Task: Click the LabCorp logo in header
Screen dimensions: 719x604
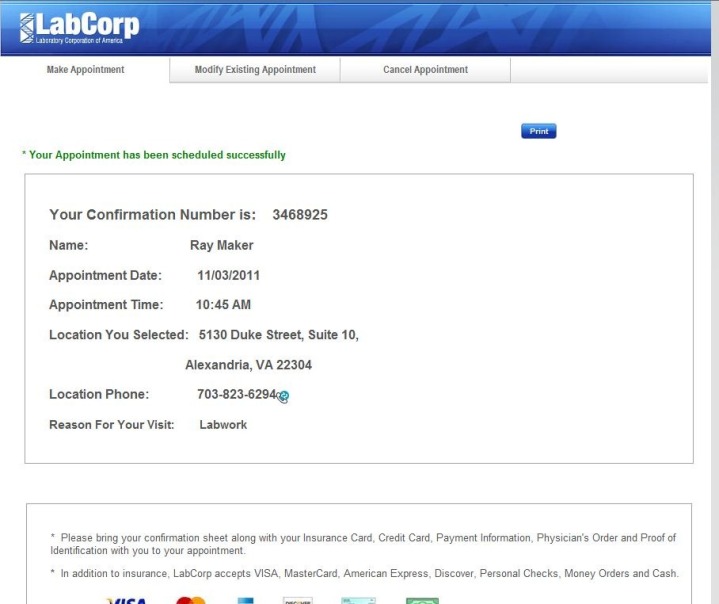Action: click(x=79, y=28)
